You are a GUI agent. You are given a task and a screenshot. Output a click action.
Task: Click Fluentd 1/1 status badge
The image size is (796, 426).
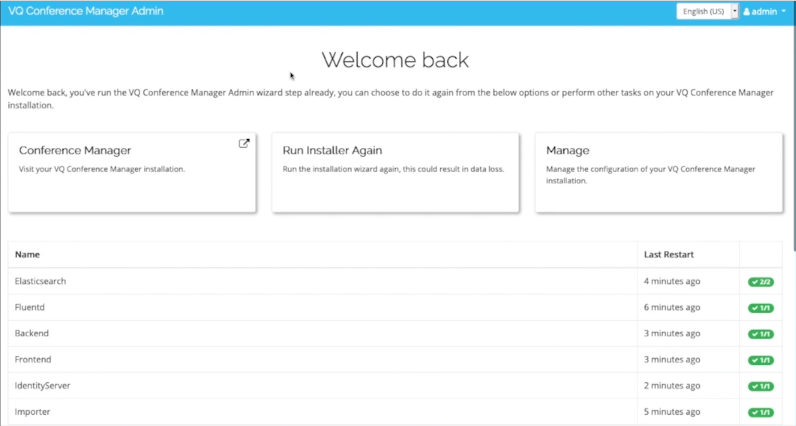point(760,308)
